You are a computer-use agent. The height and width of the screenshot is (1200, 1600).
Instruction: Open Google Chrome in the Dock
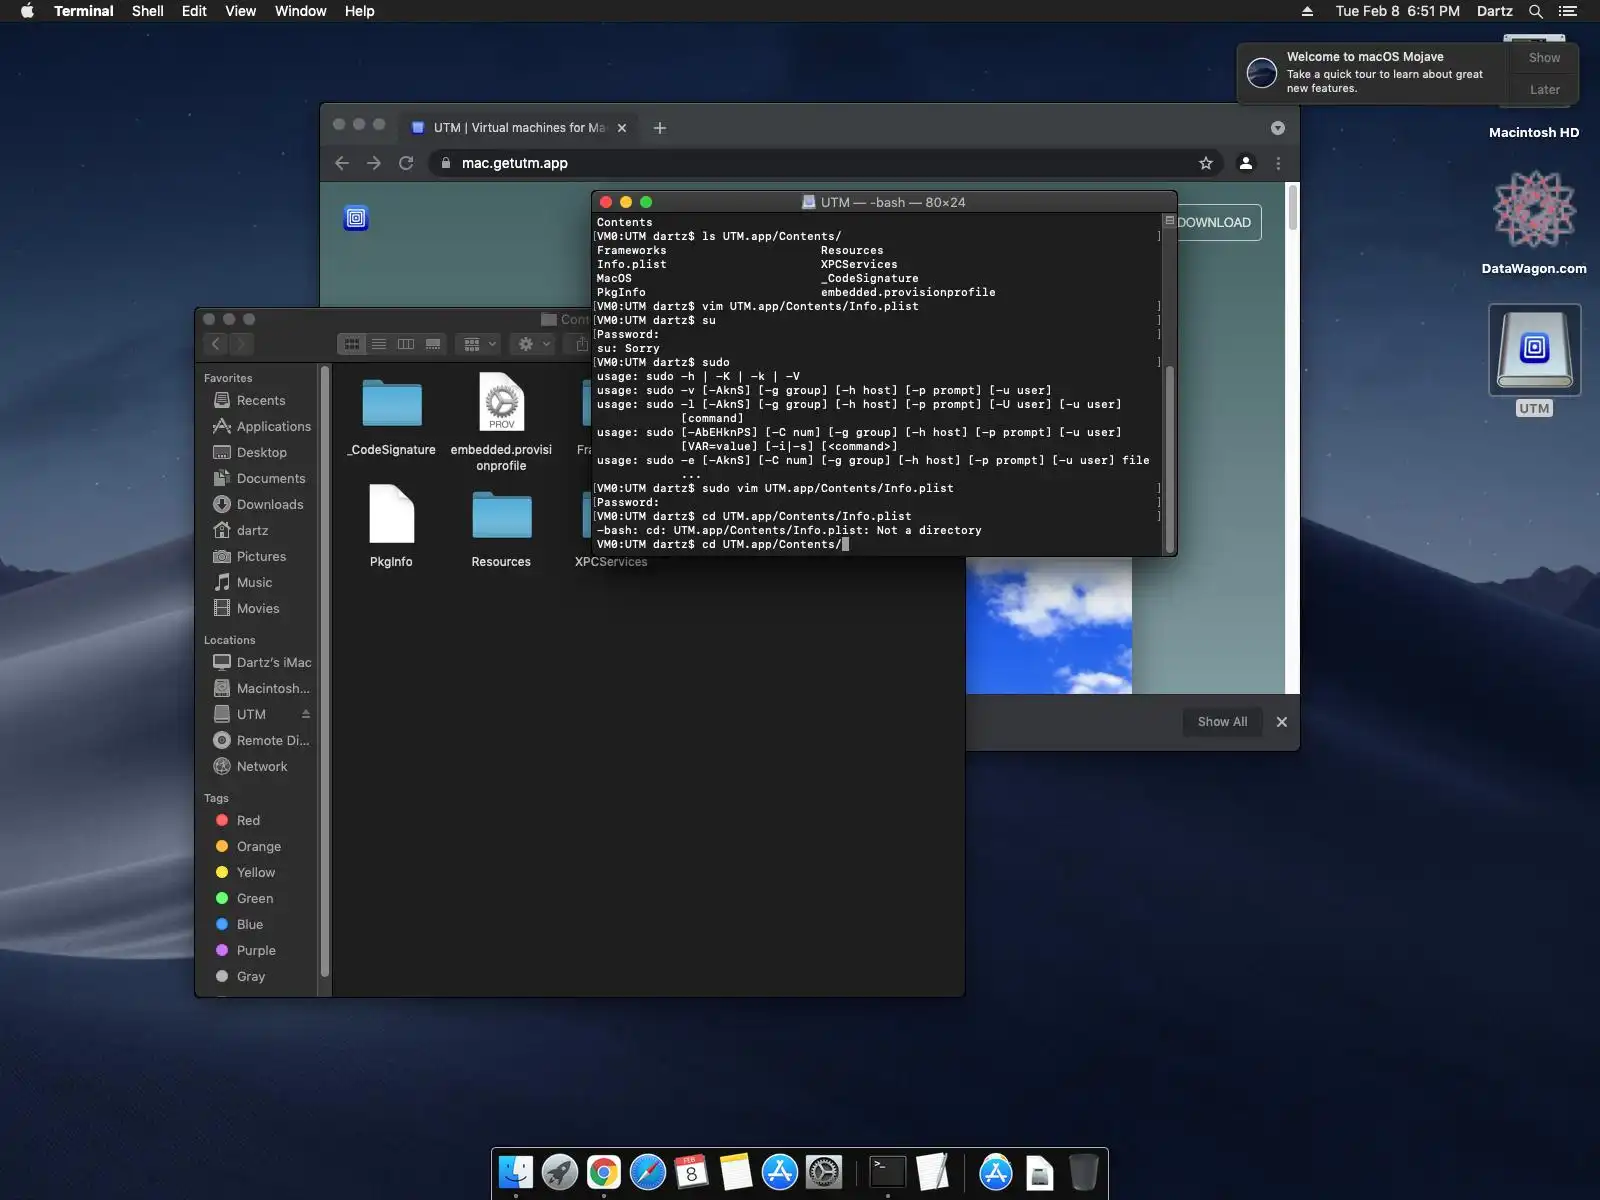[604, 1172]
